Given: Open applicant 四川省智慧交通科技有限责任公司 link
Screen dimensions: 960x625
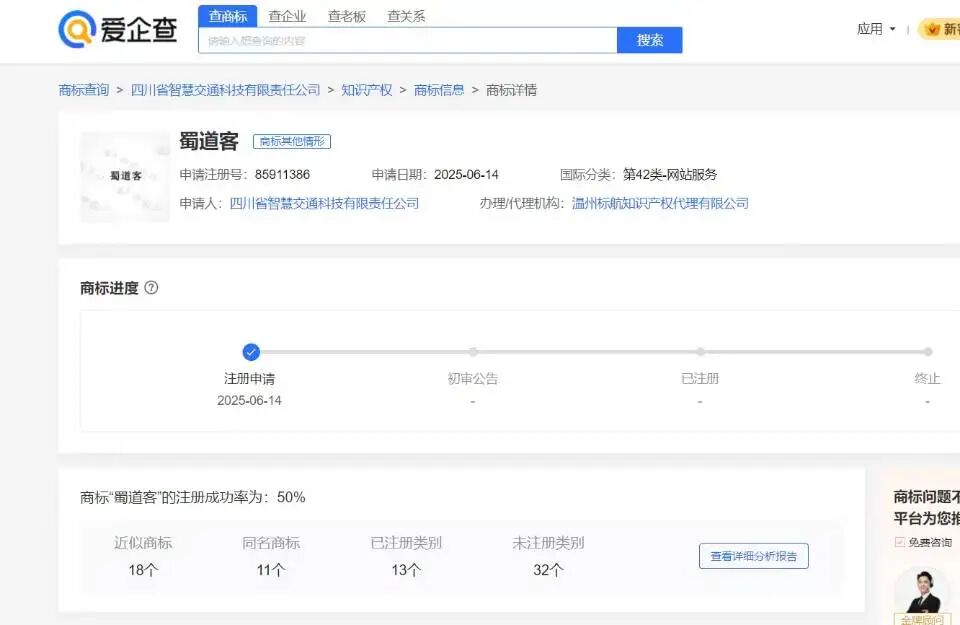Looking at the screenshot, I should pyautogui.click(x=324, y=203).
